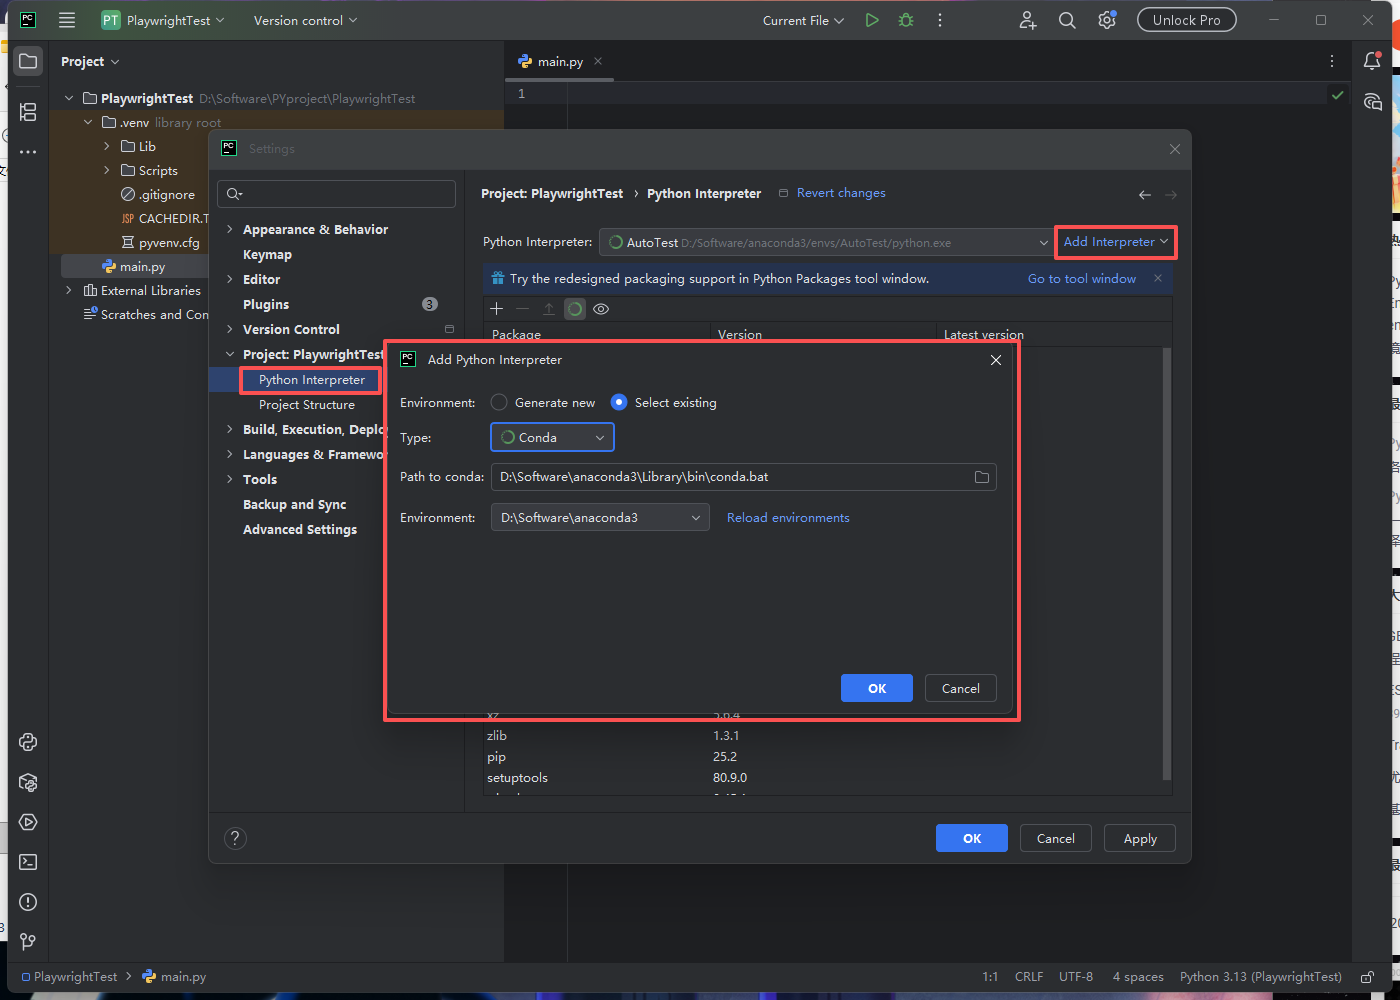Click the install package plus icon
The image size is (1400, 1000).
[496, 309]
